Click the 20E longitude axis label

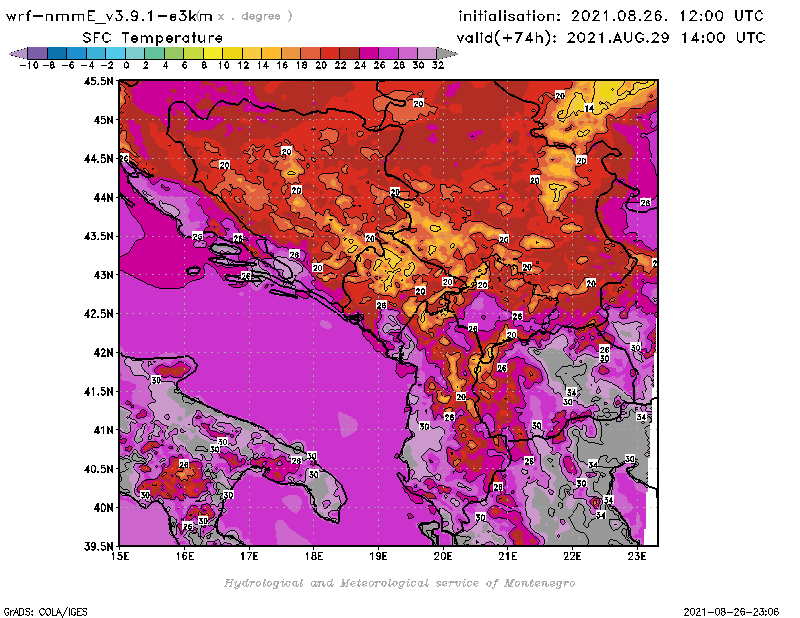click(443, 556)
